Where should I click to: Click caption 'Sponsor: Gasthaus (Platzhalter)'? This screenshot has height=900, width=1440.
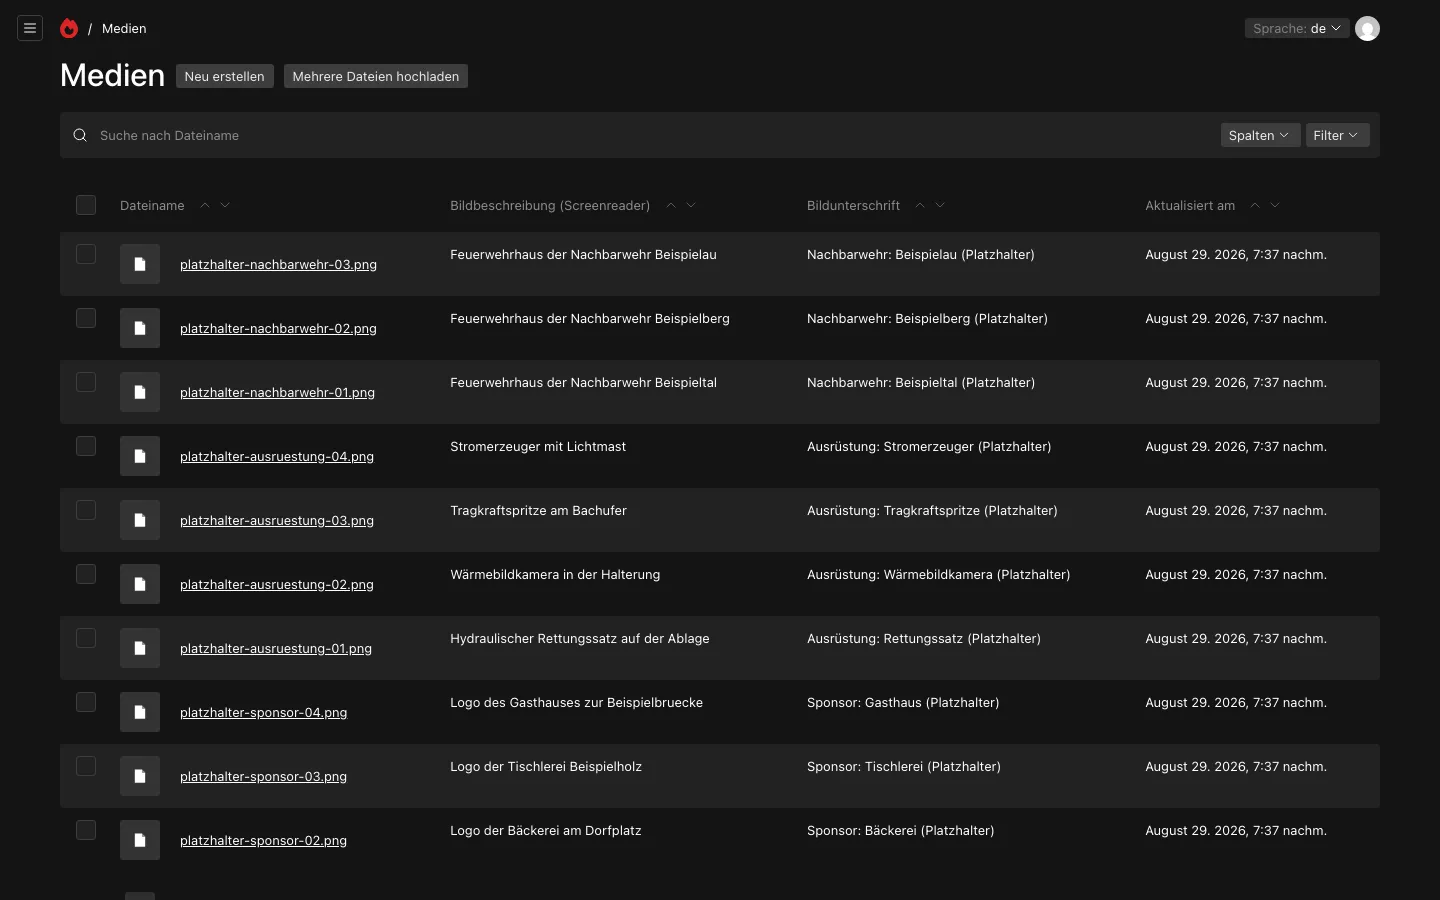pyautogui.click(x=903, y=703)
